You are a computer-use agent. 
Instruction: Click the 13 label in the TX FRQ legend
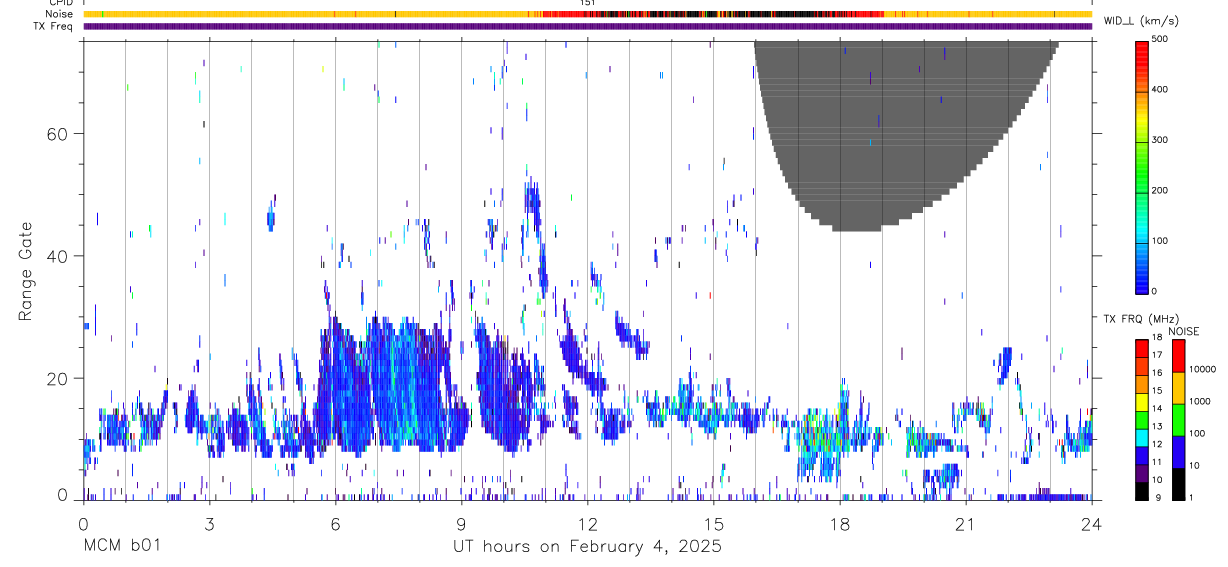point(1157,426)
